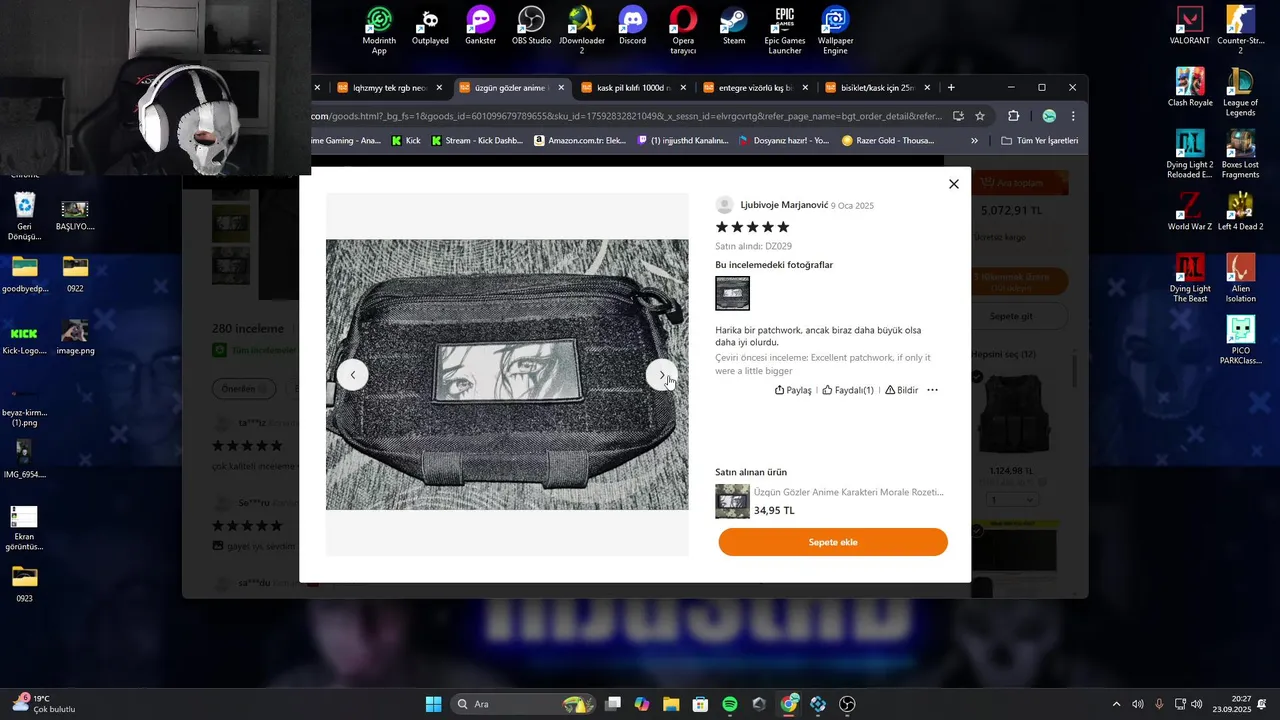The height and width of the screenshot is (720, 1280).
Task: Open the 0923 desktop folder
Action: [x=24, y=584]
